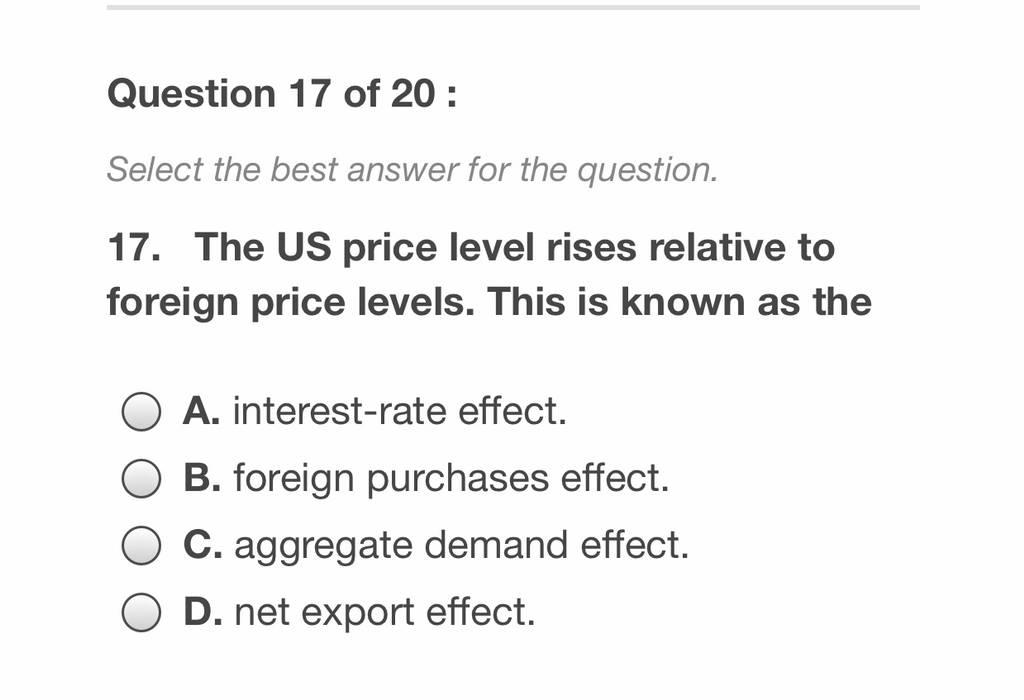
Task: Pick the radio button for answer D
Action: pos(141,612)
